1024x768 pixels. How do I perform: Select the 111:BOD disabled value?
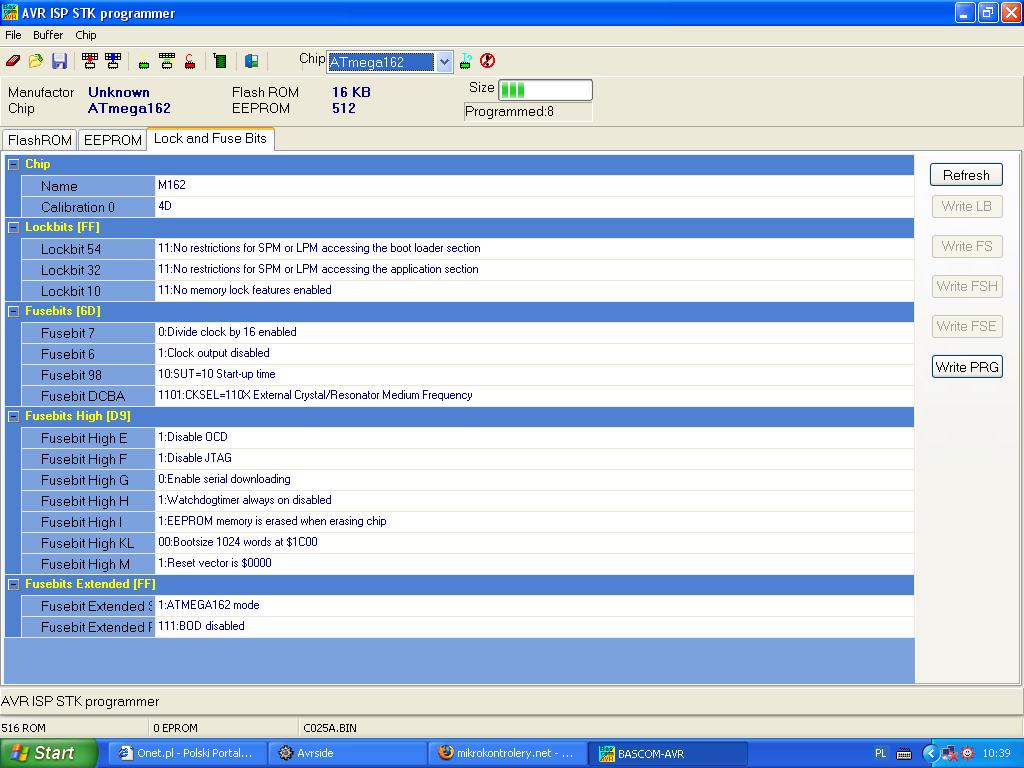[x=534, y=626]
